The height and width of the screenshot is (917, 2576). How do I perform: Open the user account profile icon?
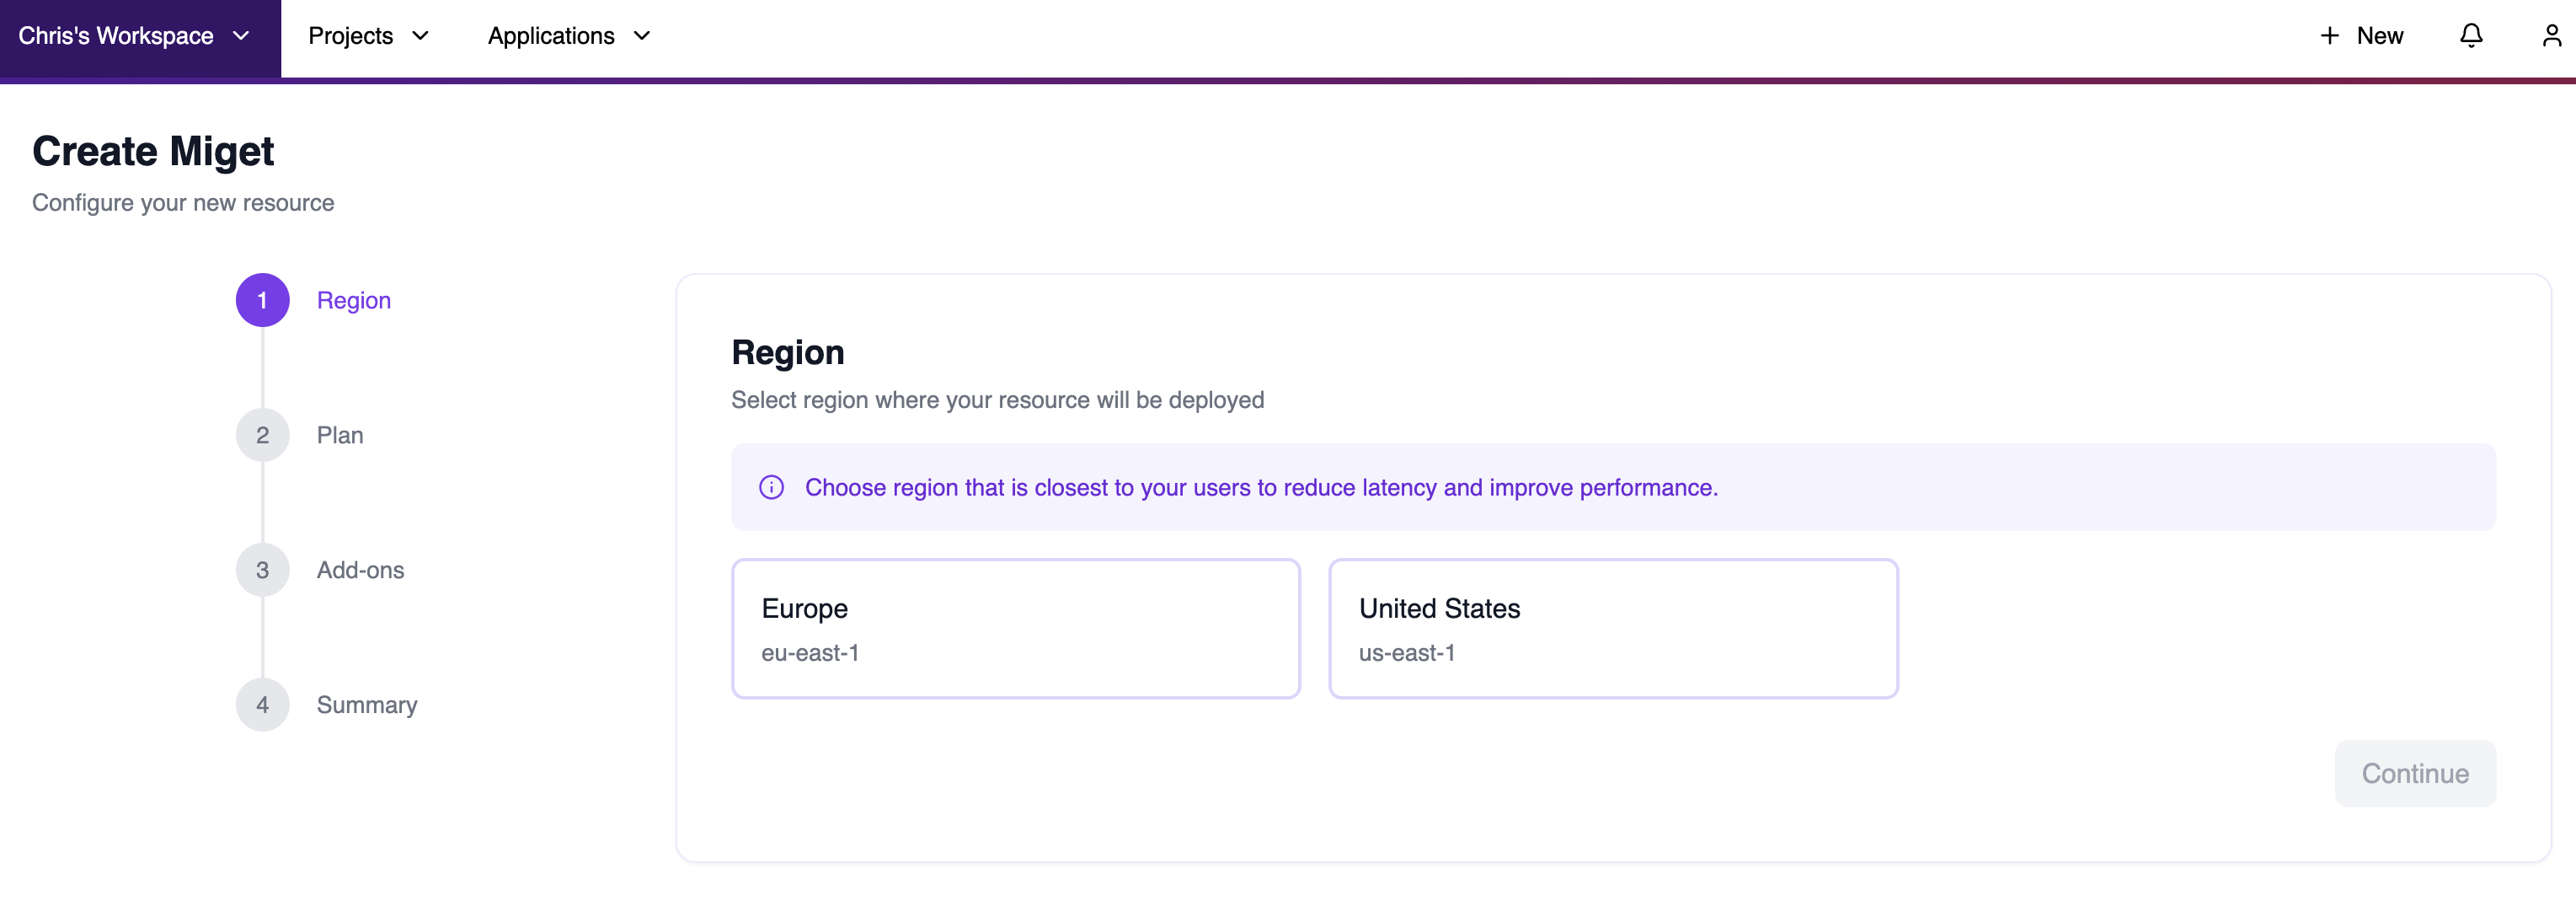click(x=2551, y=36)
